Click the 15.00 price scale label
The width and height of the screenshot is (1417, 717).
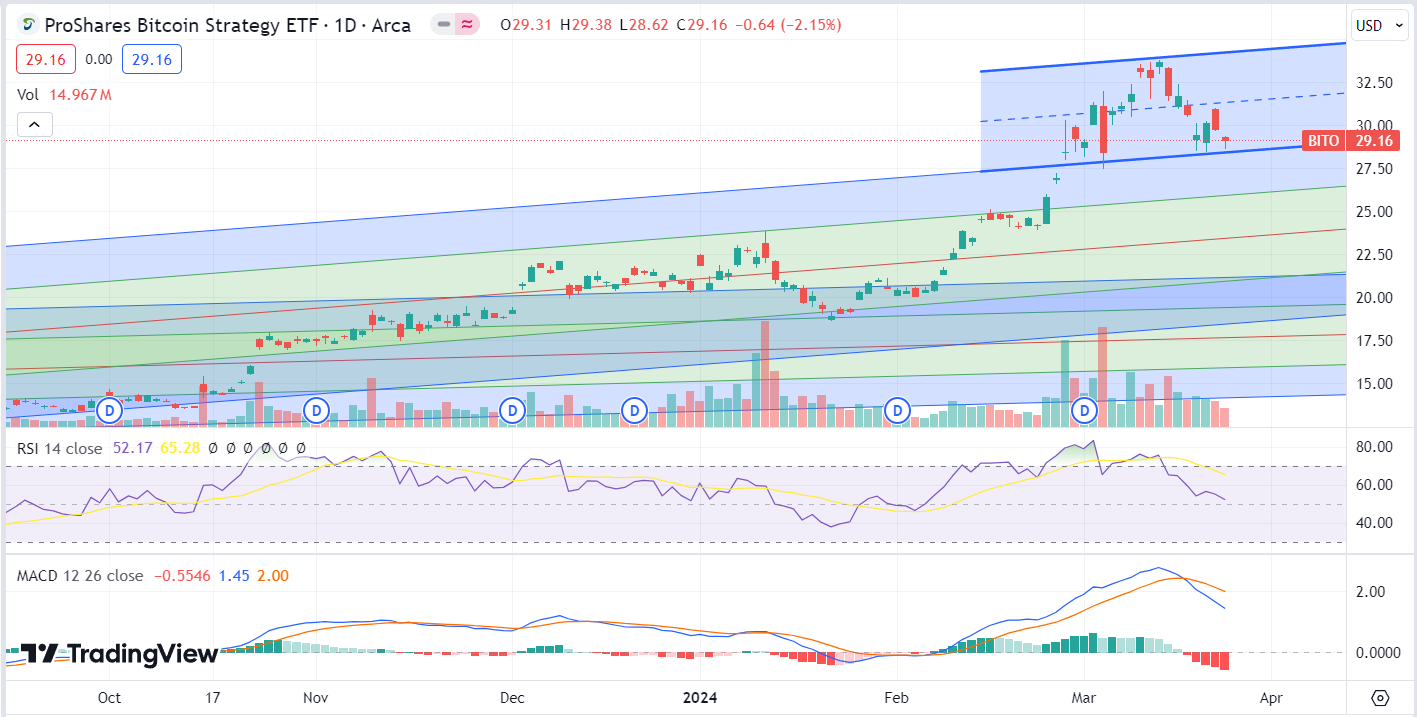coord(1375,384)
